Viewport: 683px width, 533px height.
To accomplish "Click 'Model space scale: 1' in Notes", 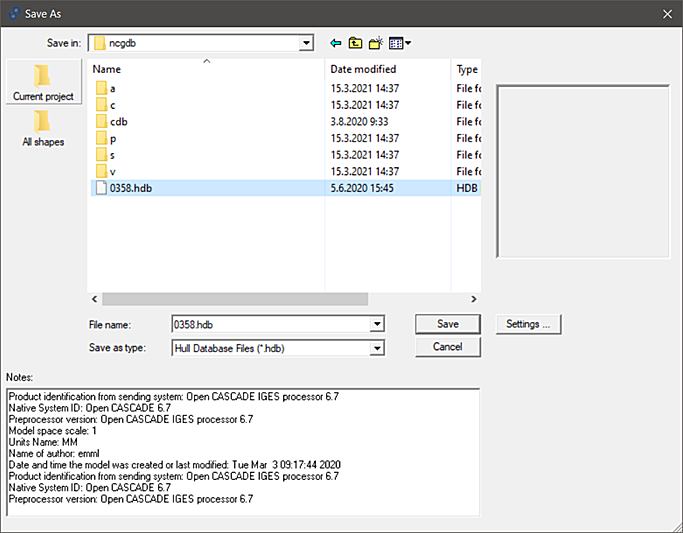I will click(x=53, y=431).
